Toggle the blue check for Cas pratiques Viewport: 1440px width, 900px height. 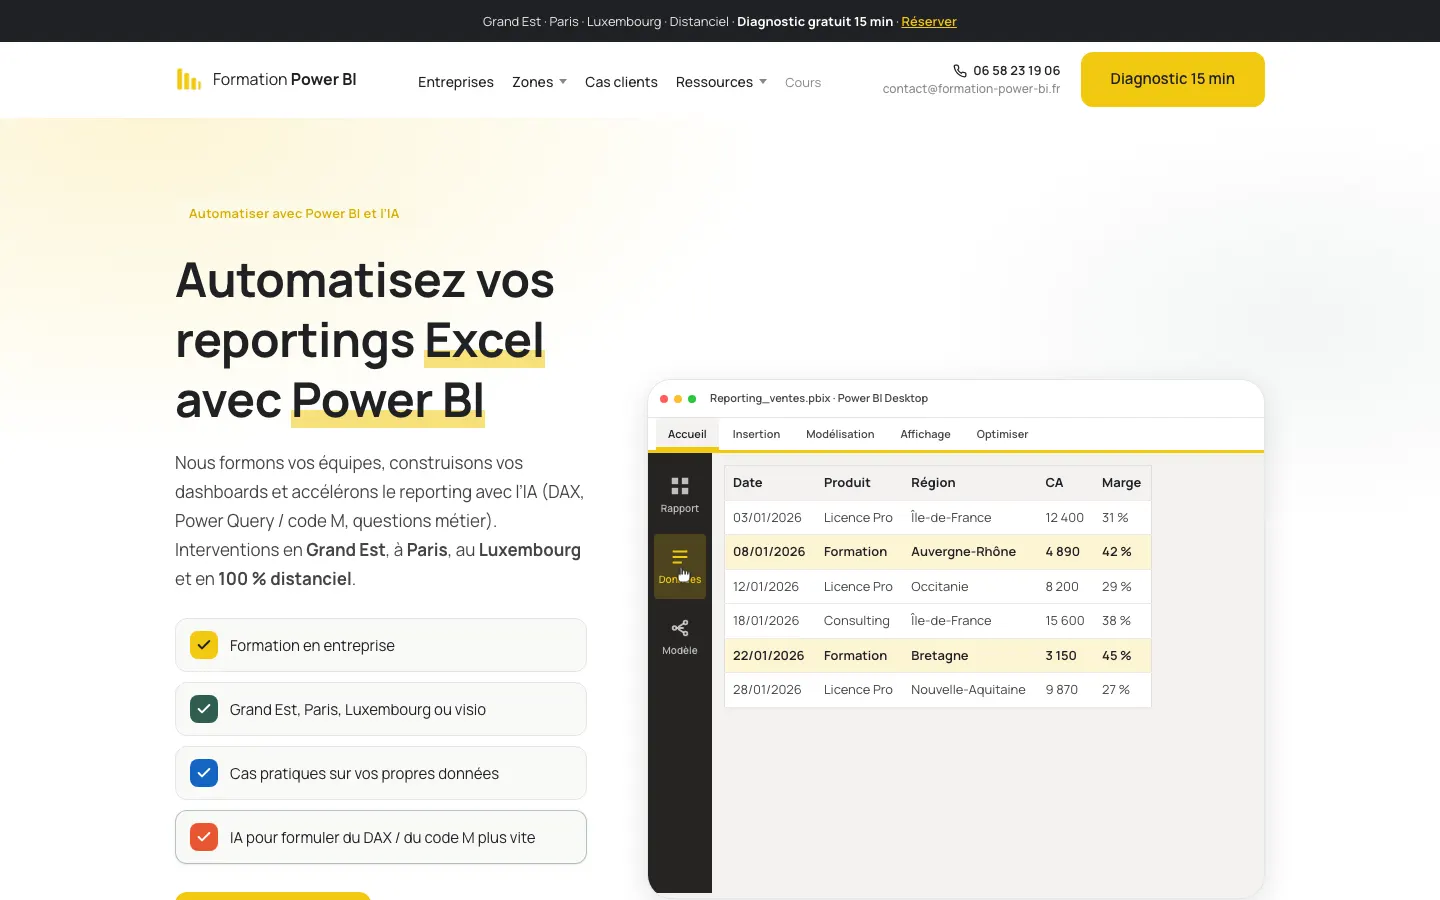(204, 773)
